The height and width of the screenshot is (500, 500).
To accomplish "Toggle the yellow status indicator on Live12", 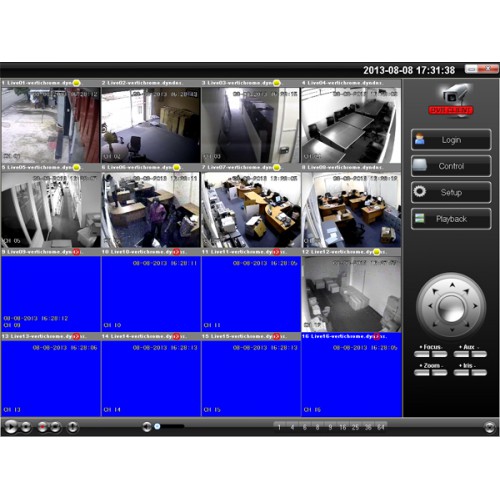I will [377, 252].
